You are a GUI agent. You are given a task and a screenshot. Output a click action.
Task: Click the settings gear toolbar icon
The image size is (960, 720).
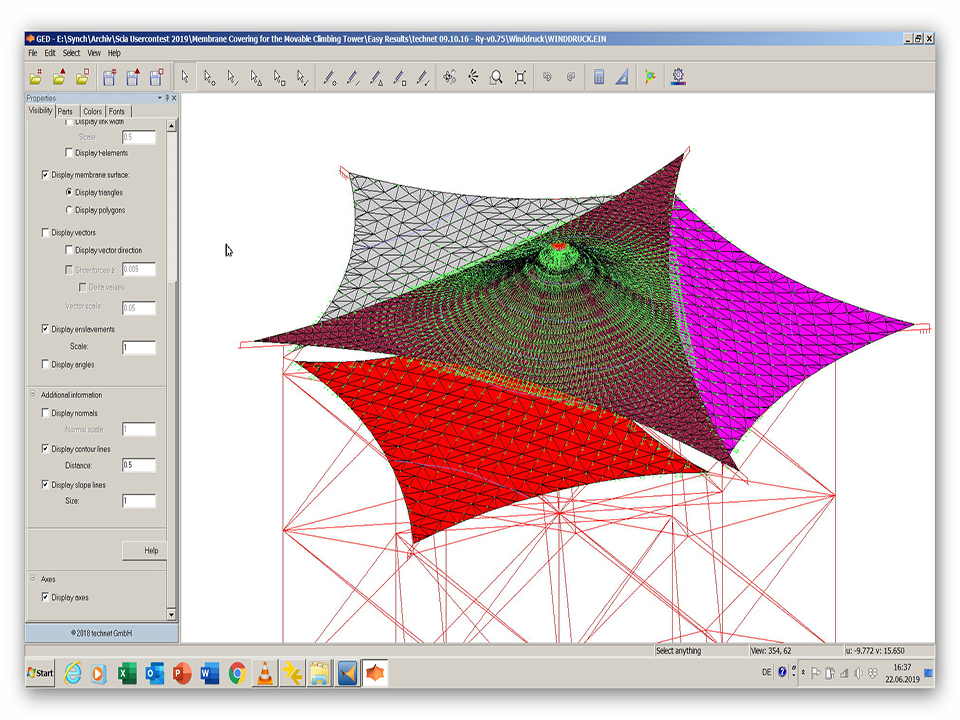(x=679, y=76)
